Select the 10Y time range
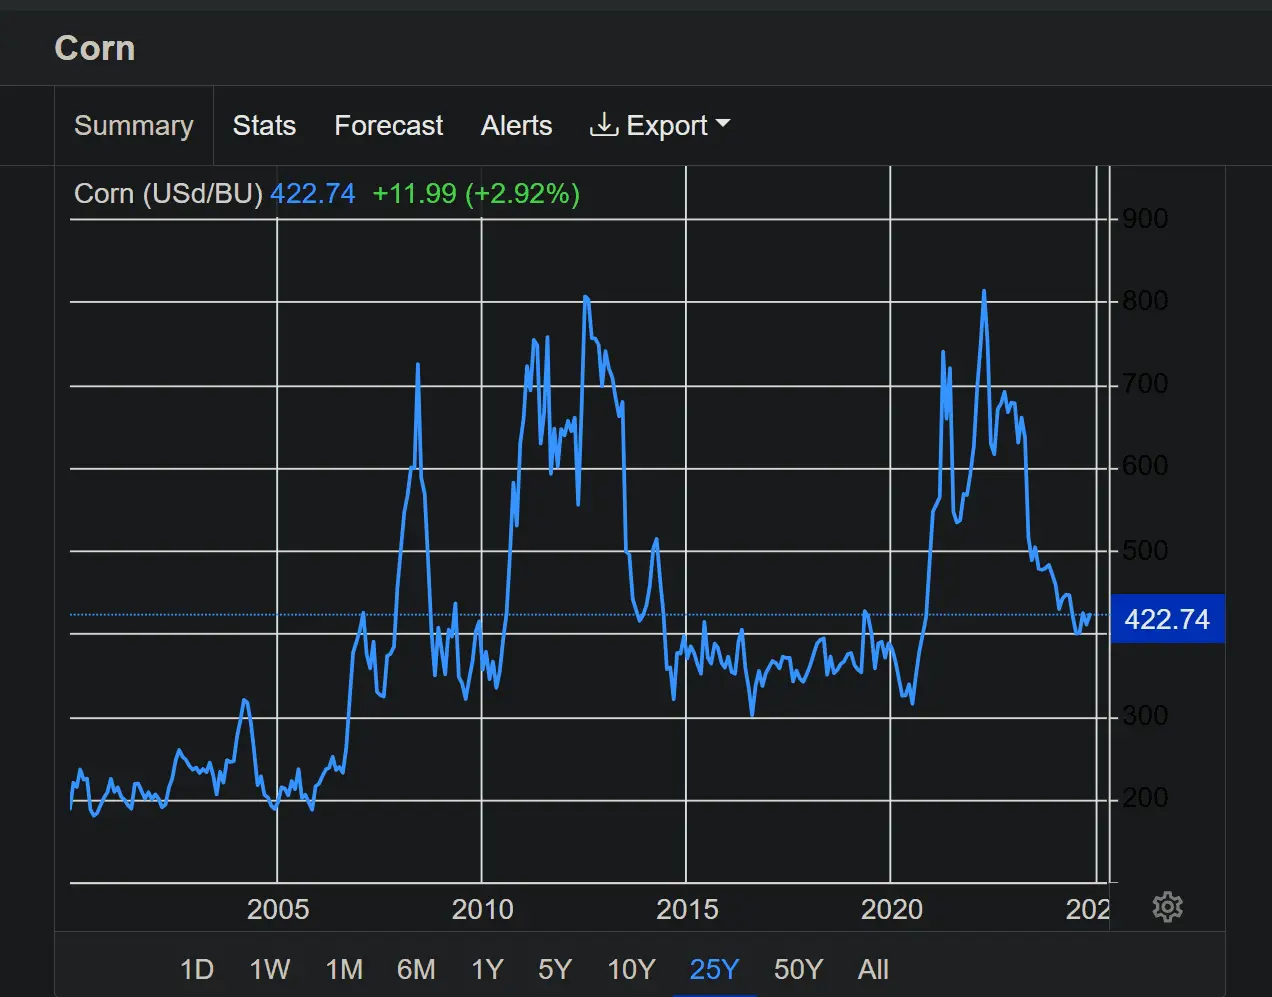Screen dimensions: 1272x997 (631, 969)
